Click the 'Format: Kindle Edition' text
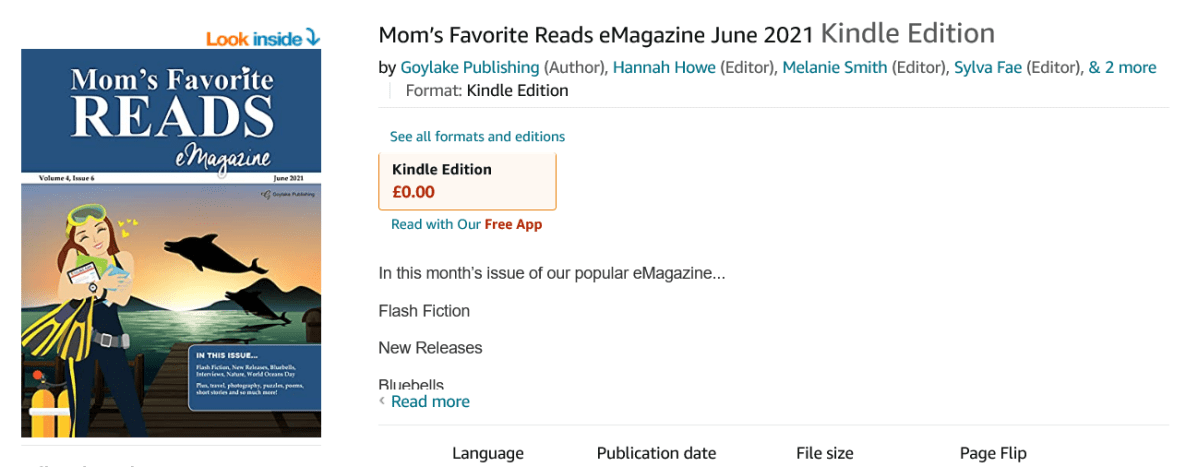1198x467 pixels. pyautogui.click(x=487, y=91)
